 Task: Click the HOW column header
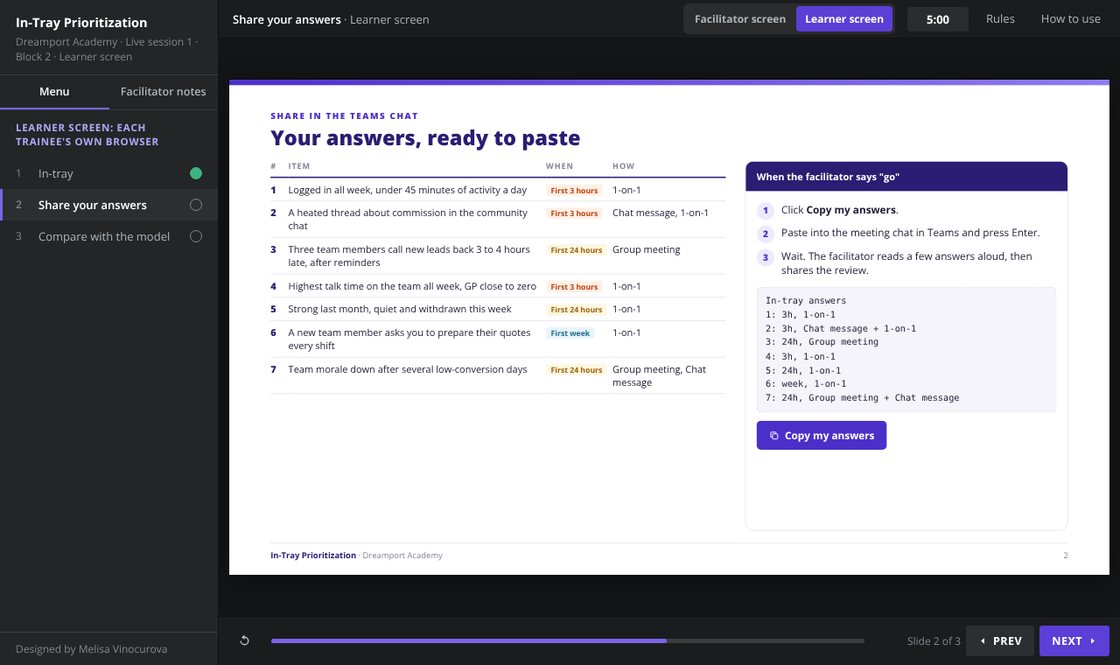pyautogui.click(x=623, y=166)
